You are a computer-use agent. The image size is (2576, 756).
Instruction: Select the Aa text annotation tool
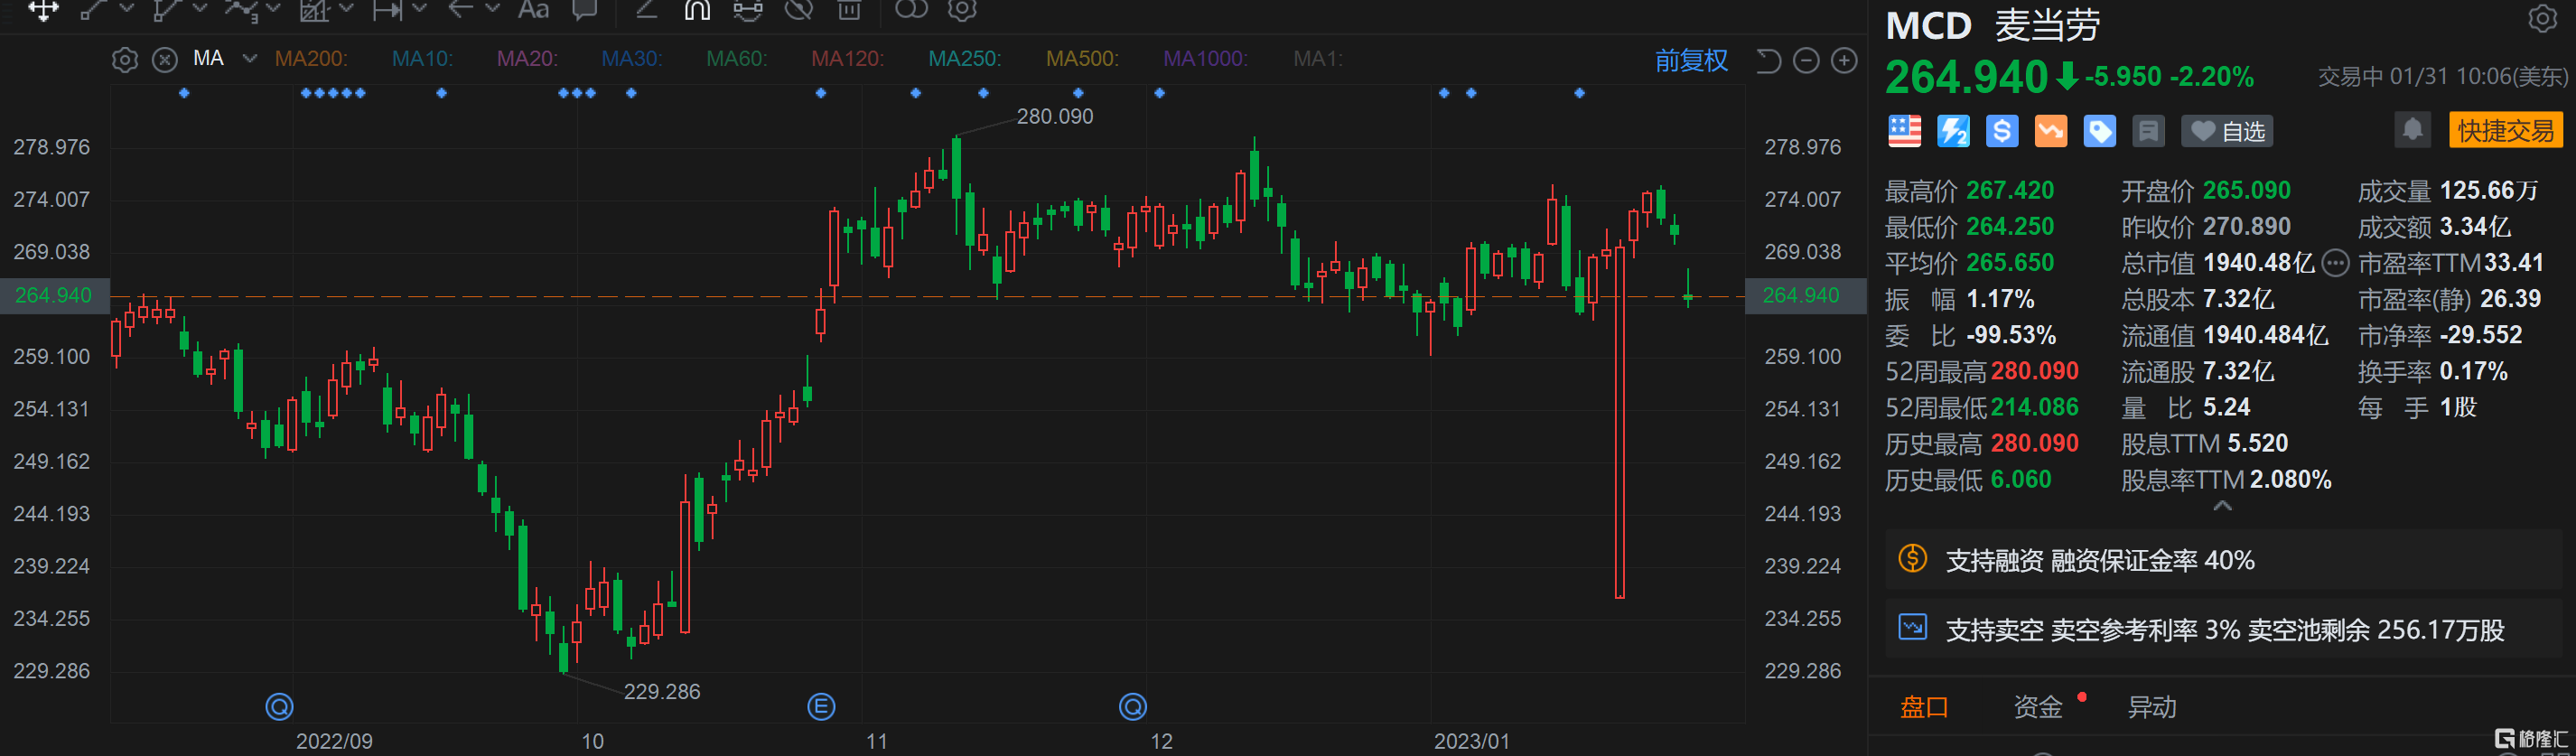click(533, 10)
